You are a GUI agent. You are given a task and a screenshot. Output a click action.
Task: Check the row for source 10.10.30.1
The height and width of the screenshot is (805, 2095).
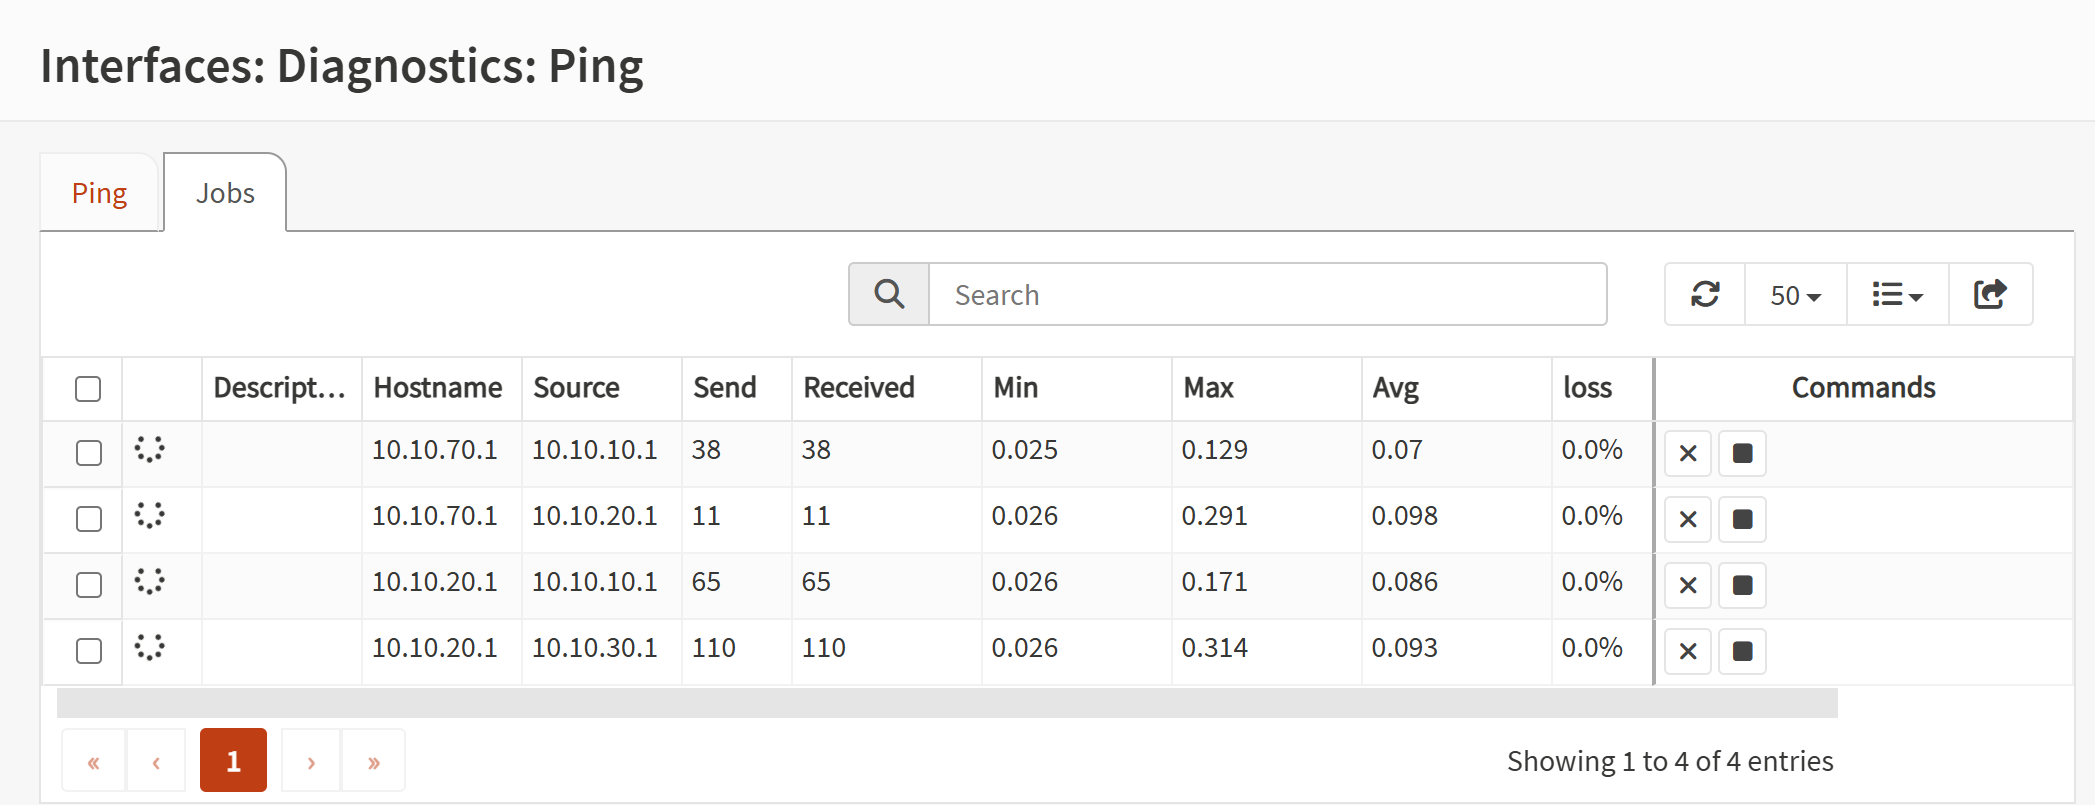[89, 651]
